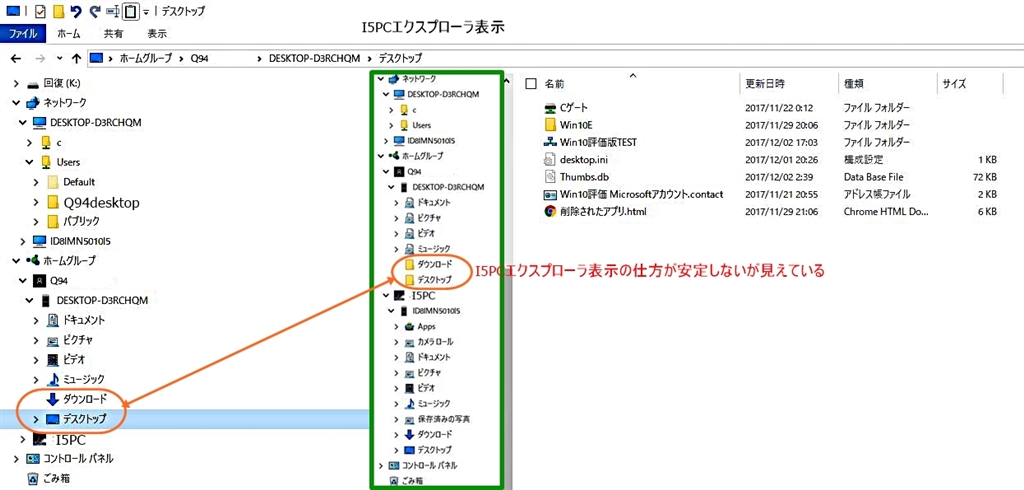Switch to the 表示 ribbon tab

pos(157,33)
